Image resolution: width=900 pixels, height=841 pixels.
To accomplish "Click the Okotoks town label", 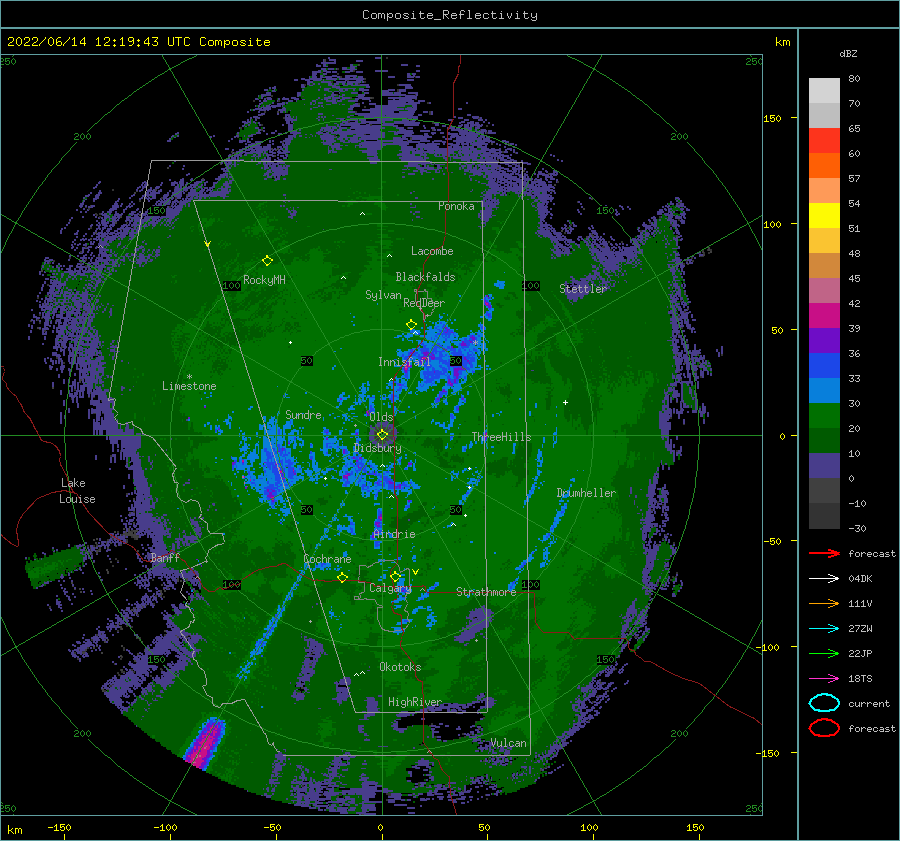I will pos(400,667).
